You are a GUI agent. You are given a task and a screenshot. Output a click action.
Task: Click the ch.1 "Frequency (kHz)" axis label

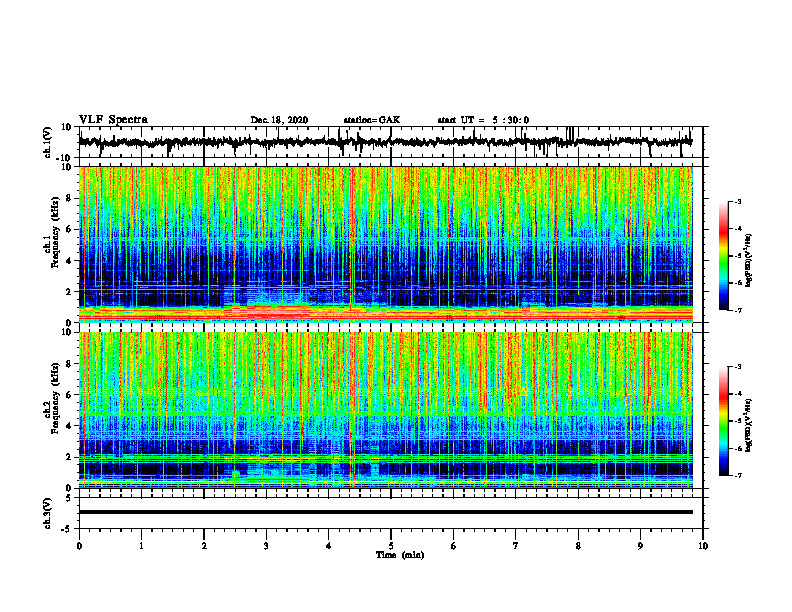pyautogui.click(x=55, y=232)
